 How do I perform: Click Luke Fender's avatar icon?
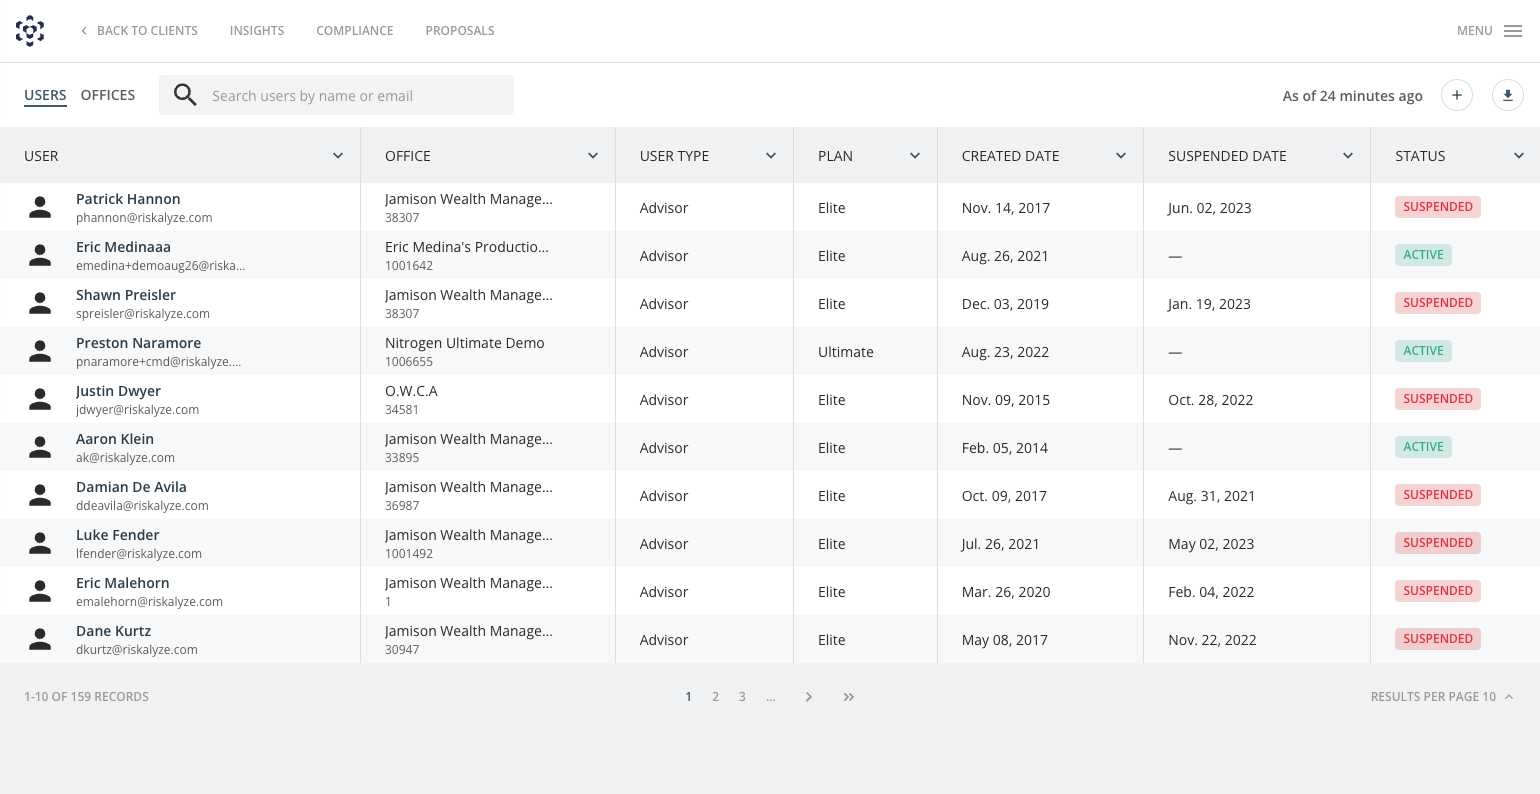pos(40,543)
